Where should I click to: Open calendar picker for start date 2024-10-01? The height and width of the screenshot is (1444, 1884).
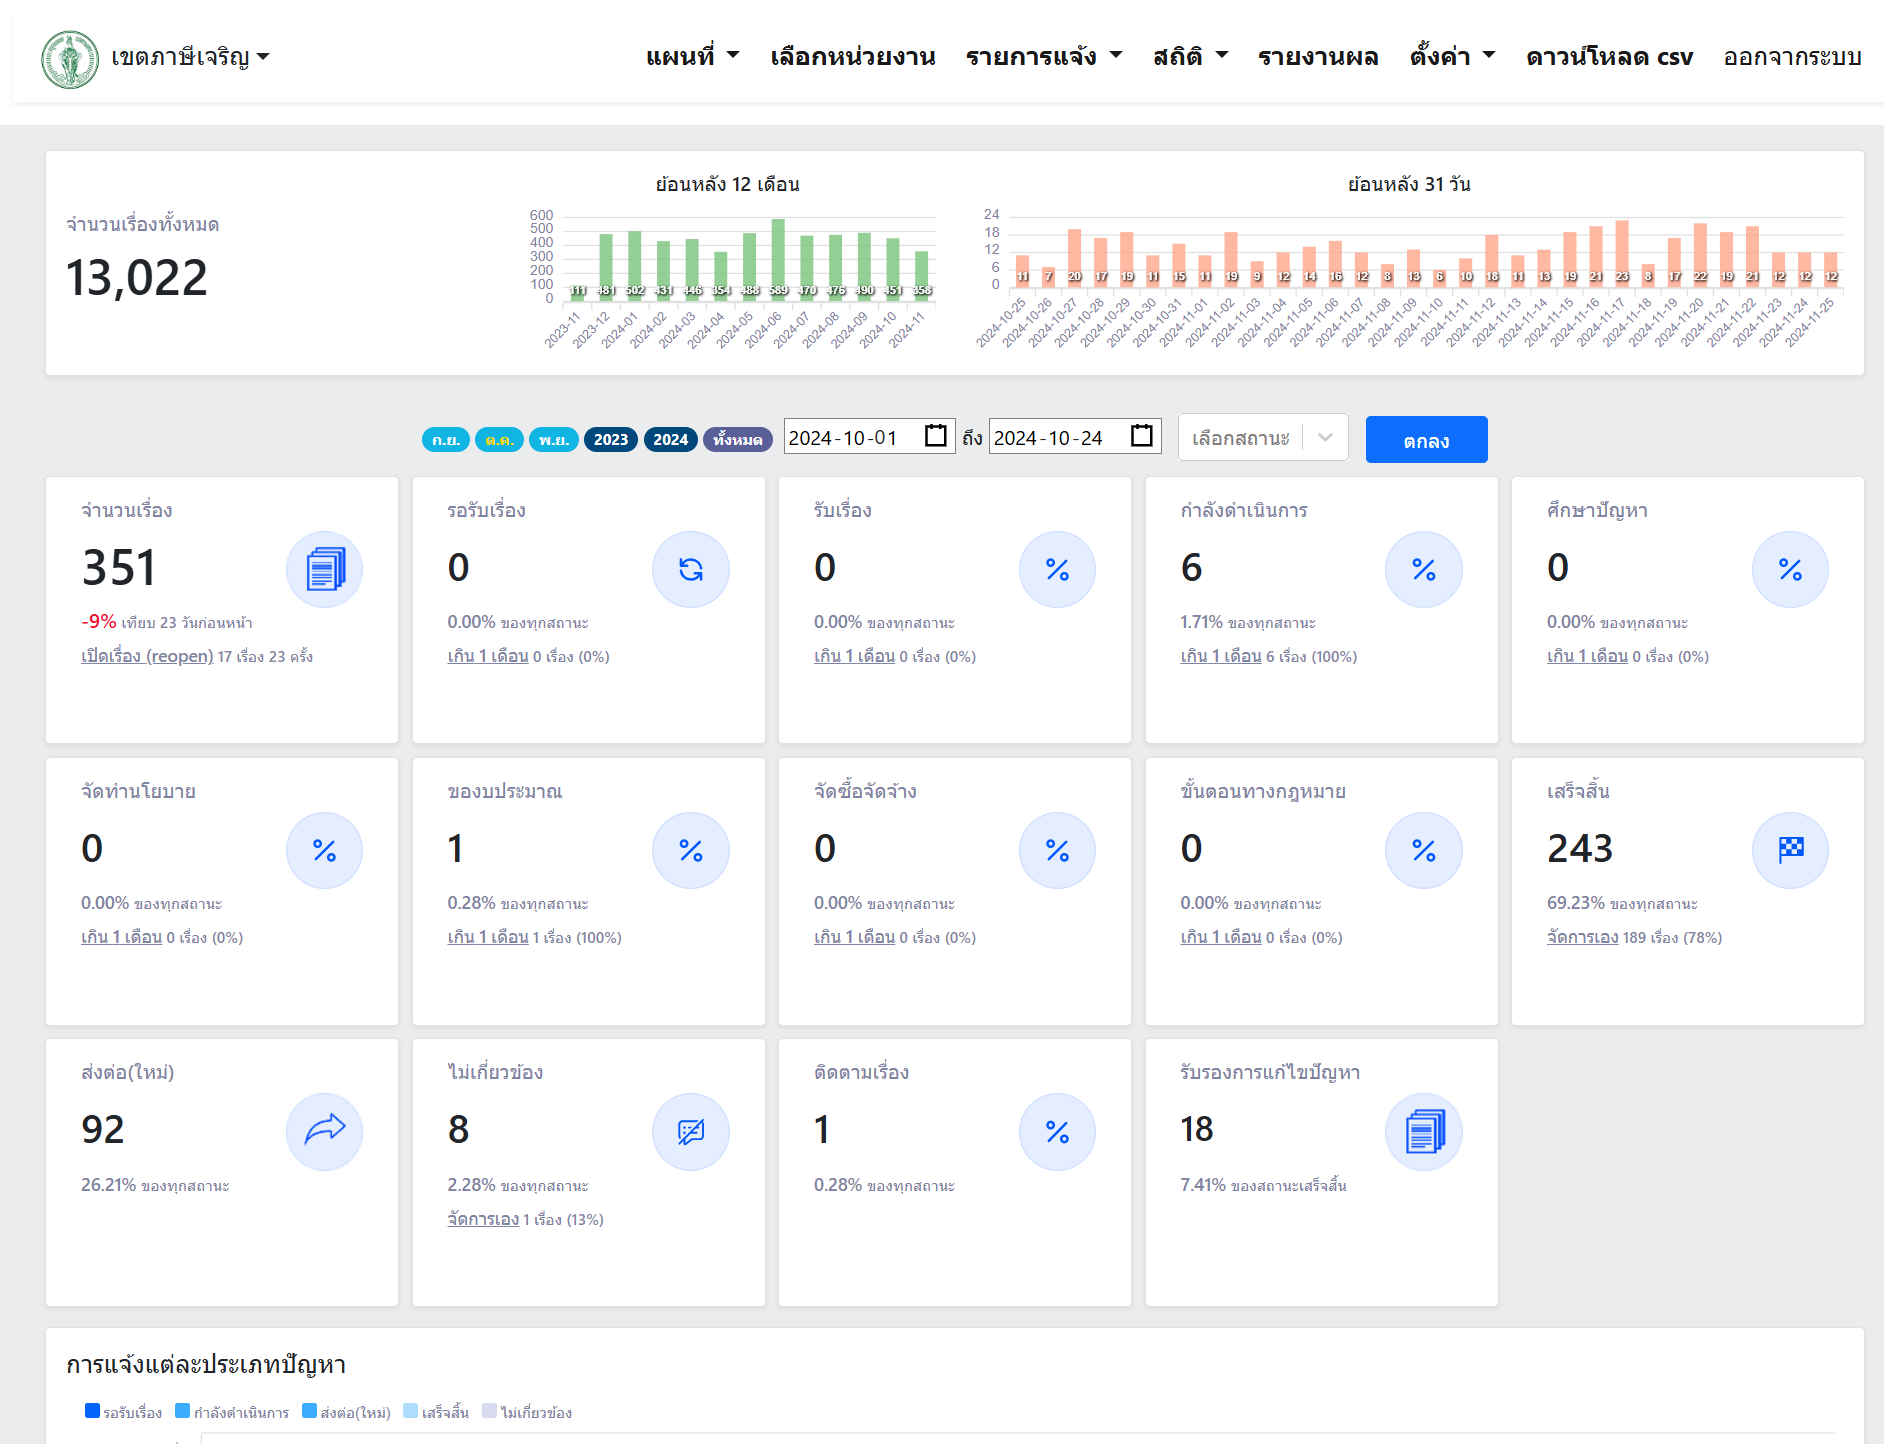(935, 437)
